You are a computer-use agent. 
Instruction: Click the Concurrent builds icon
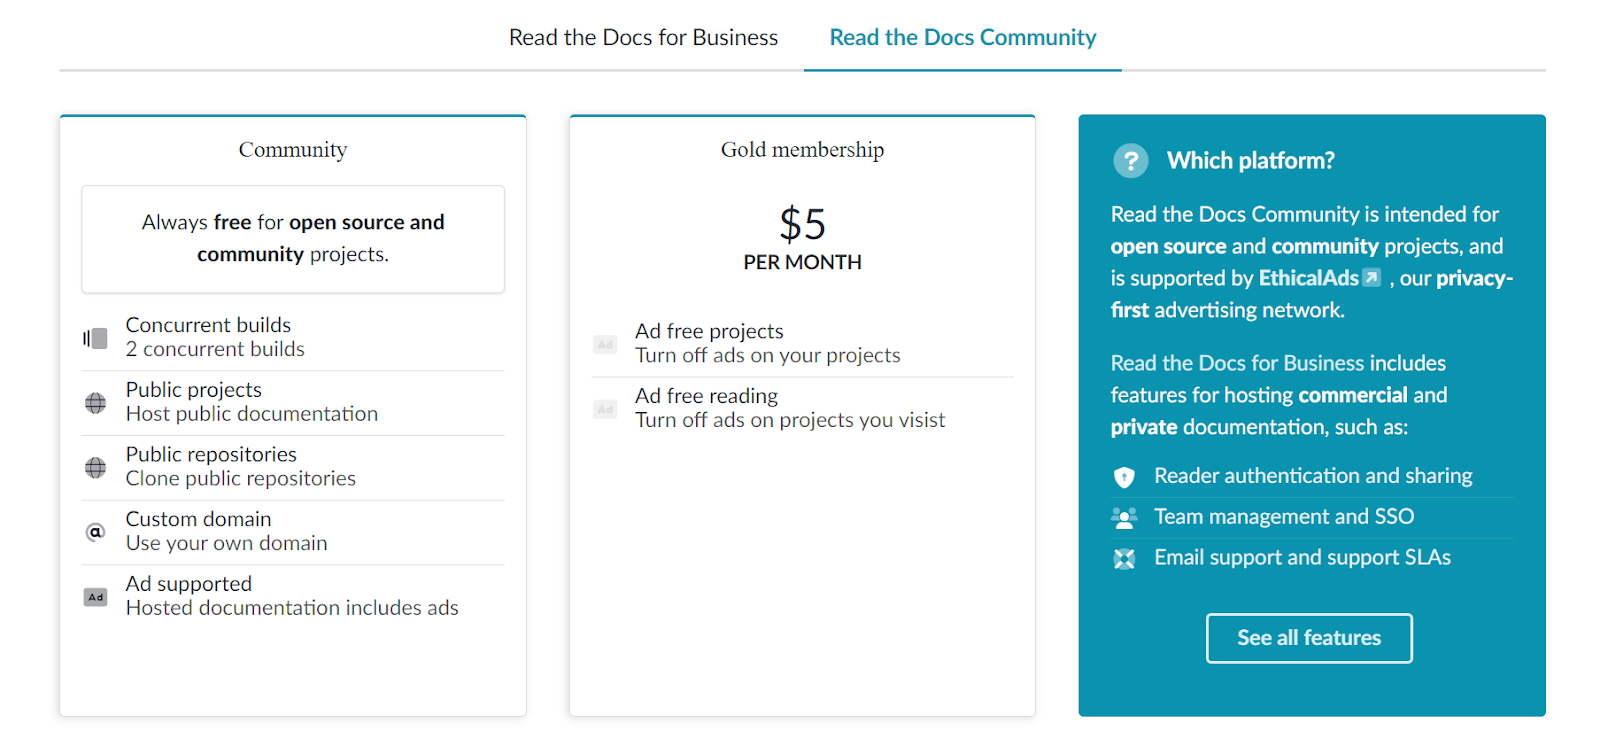click(x=95, y=338)
